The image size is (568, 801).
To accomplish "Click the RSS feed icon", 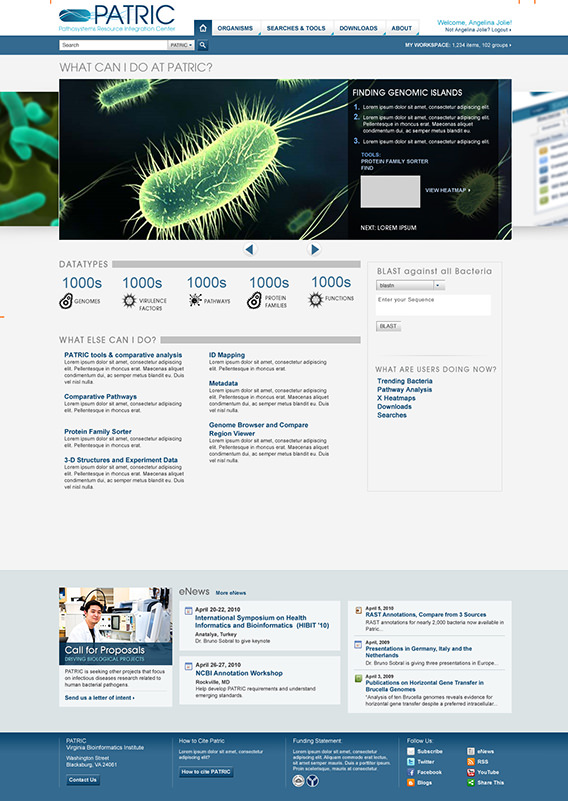I will tap(470, 762).
